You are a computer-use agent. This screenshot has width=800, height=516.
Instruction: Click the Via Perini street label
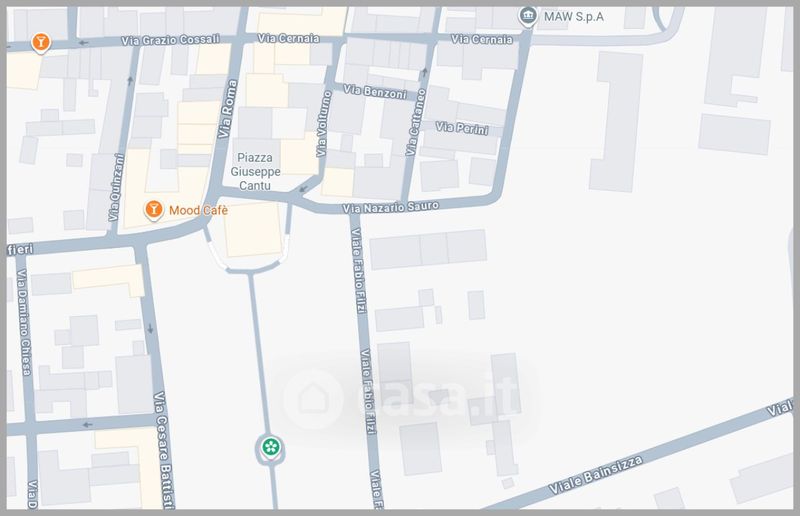tap(462, 128)
